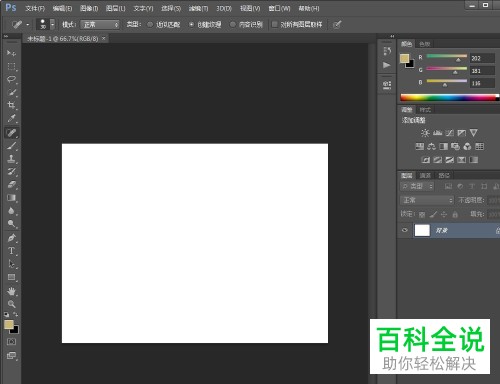Select the Dodge tool
Viewport: 500px width, 384px height.
click(x=11, y=224)
